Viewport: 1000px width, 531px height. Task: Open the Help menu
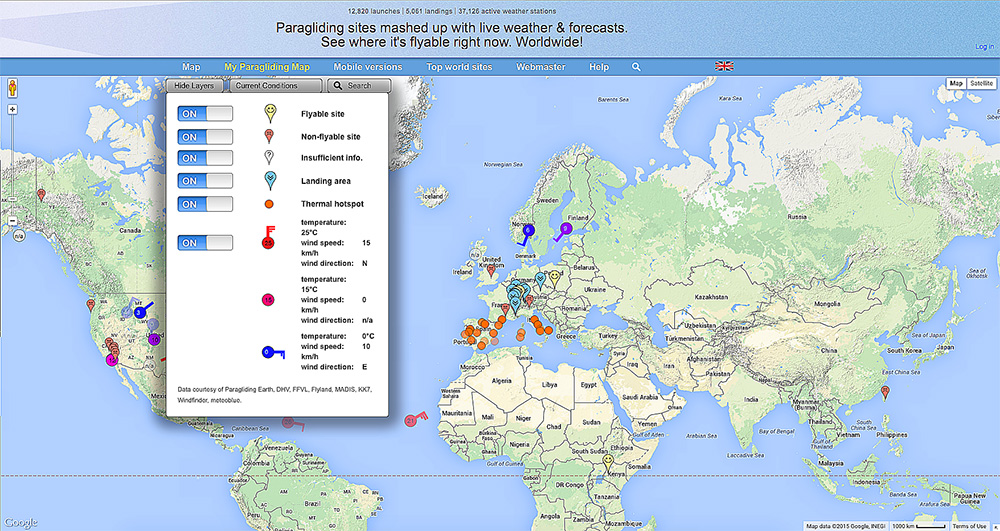coord(599,66)
